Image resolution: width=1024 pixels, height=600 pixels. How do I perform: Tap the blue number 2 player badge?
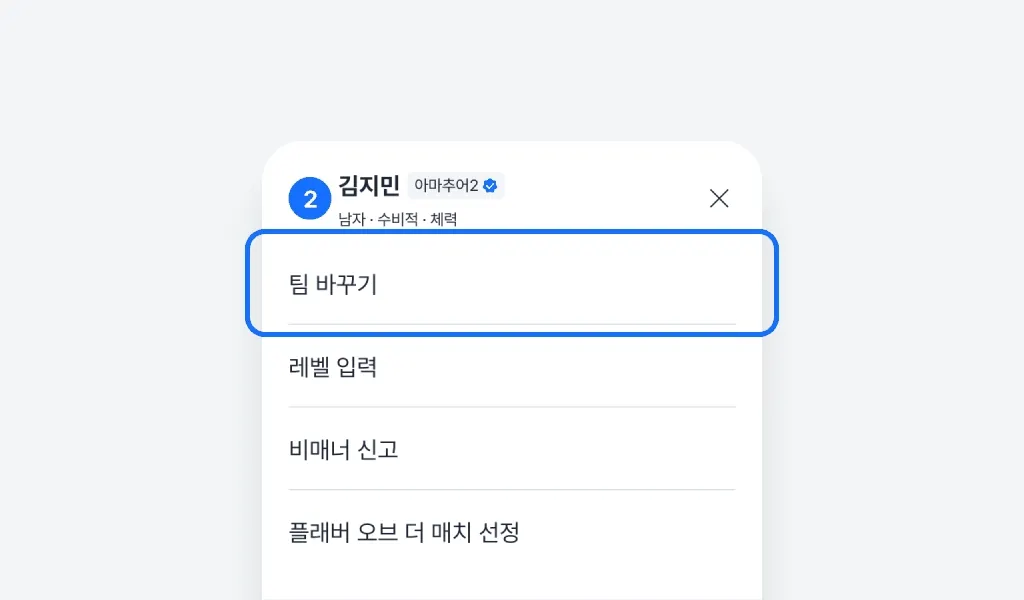(x=310, y=198)
